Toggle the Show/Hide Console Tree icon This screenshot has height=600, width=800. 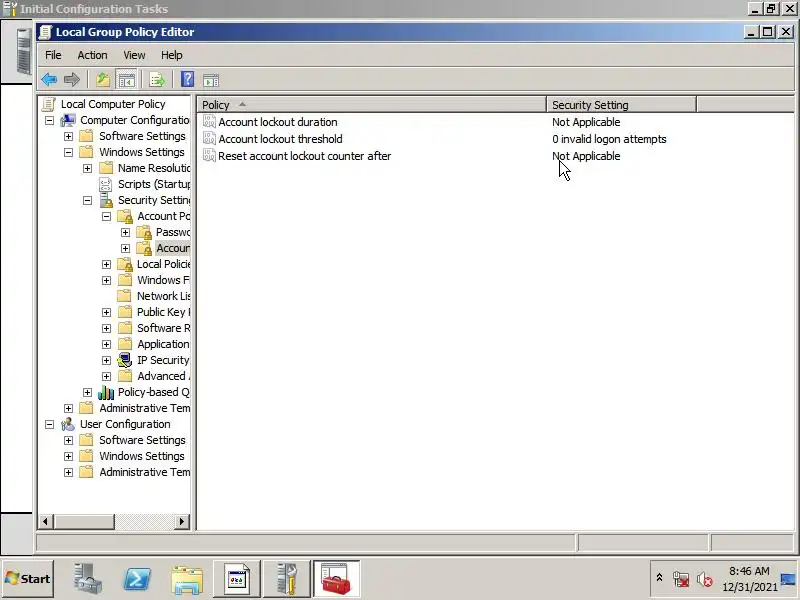(x=126, y=80)
